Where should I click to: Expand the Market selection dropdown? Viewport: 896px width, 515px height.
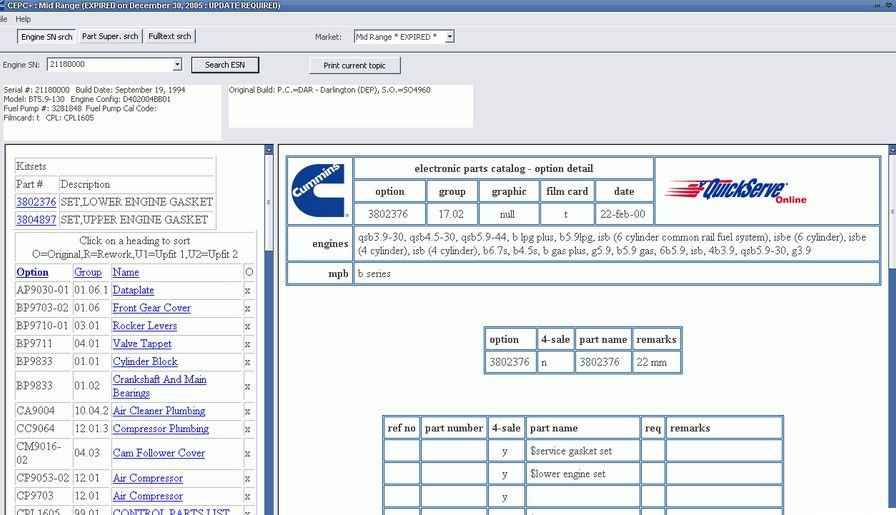449,37
